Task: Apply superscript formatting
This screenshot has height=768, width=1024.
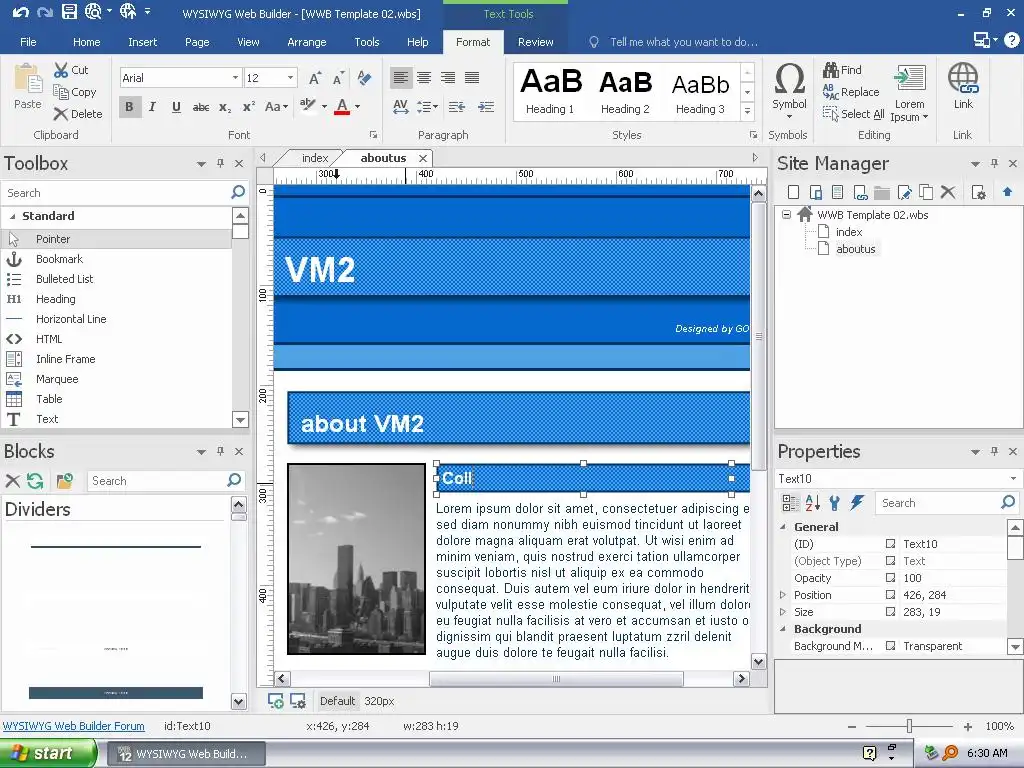Action: 249,106
